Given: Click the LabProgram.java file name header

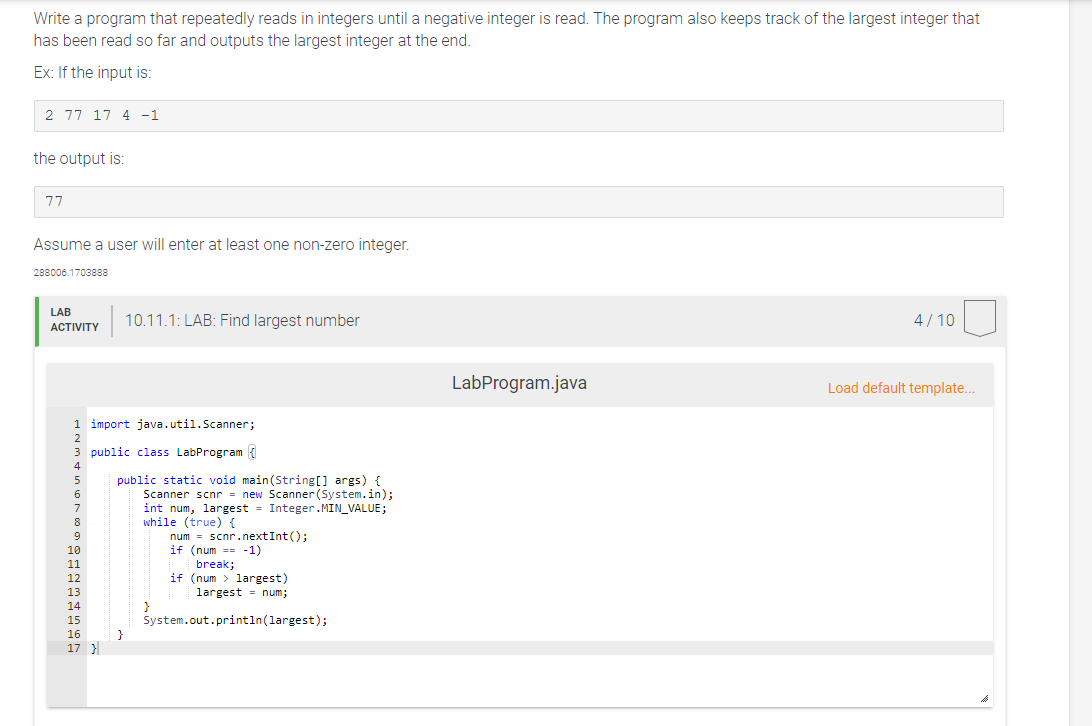Looking at the screenshot, I should [518, 383].
